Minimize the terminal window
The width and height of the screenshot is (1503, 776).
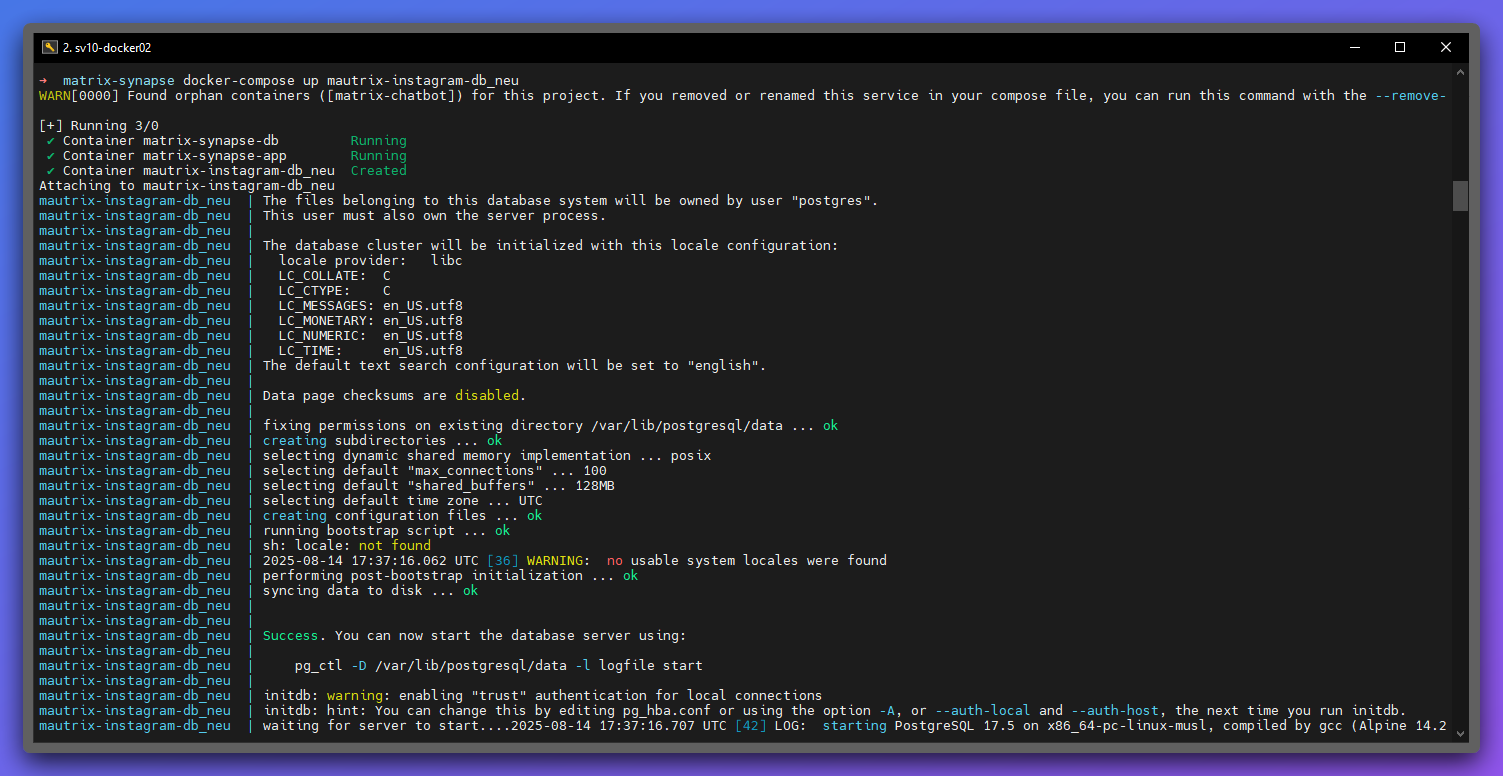pos(1354,46)
